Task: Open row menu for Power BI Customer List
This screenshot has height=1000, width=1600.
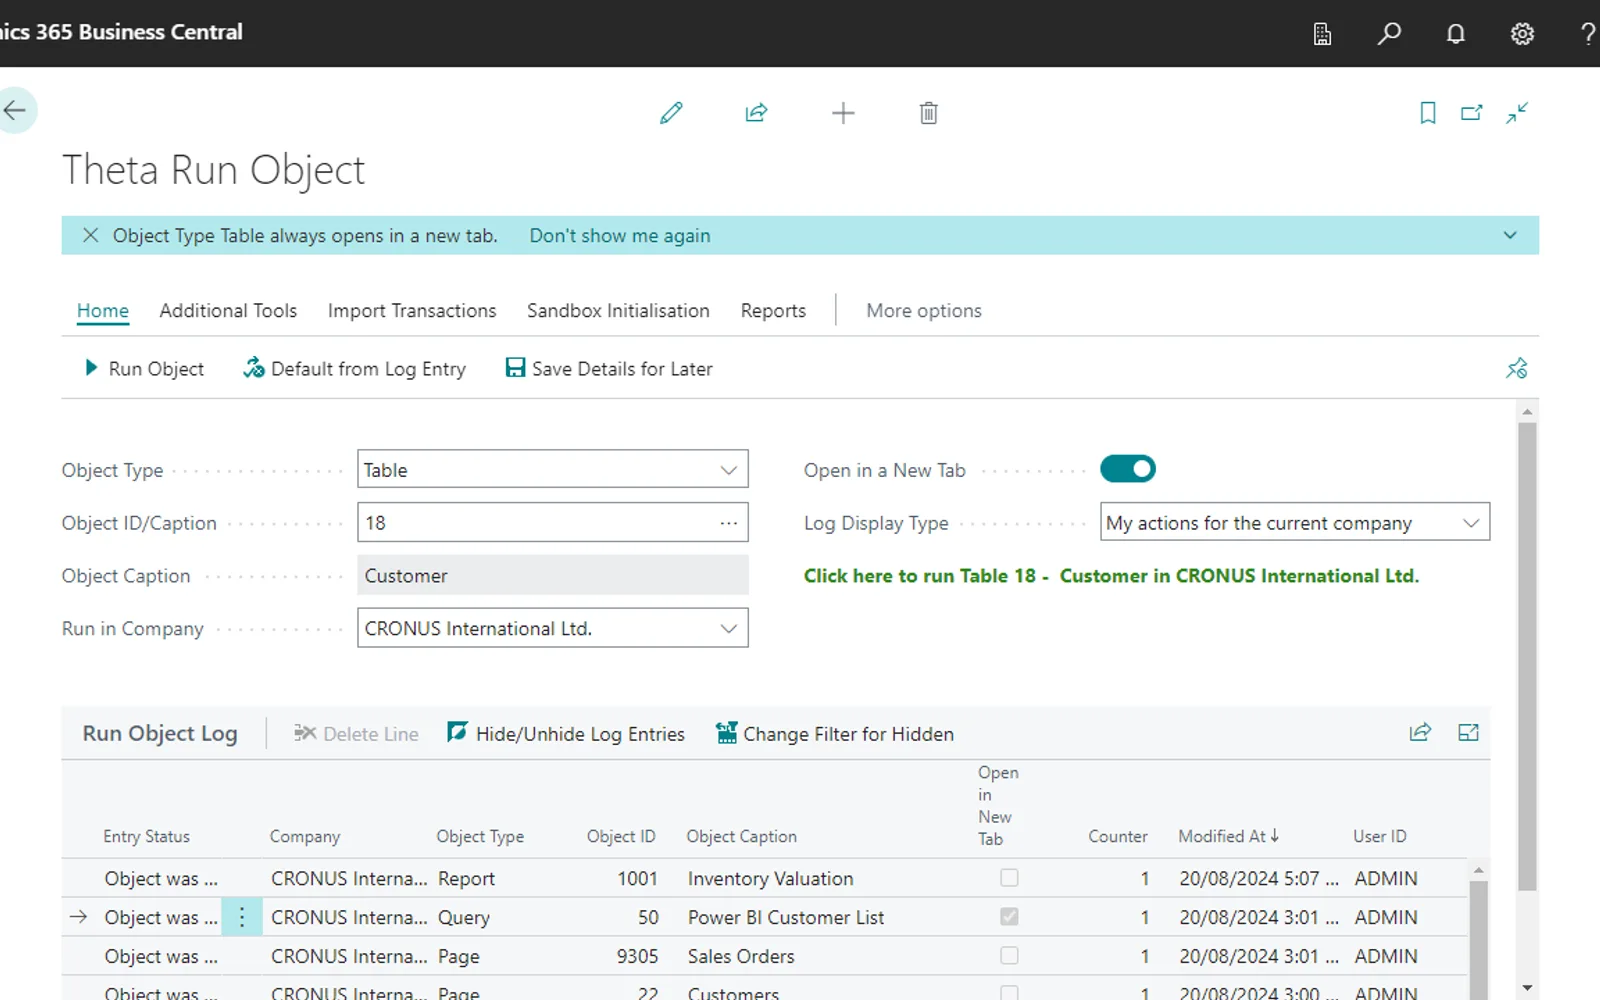Action: tap(242, 917)
